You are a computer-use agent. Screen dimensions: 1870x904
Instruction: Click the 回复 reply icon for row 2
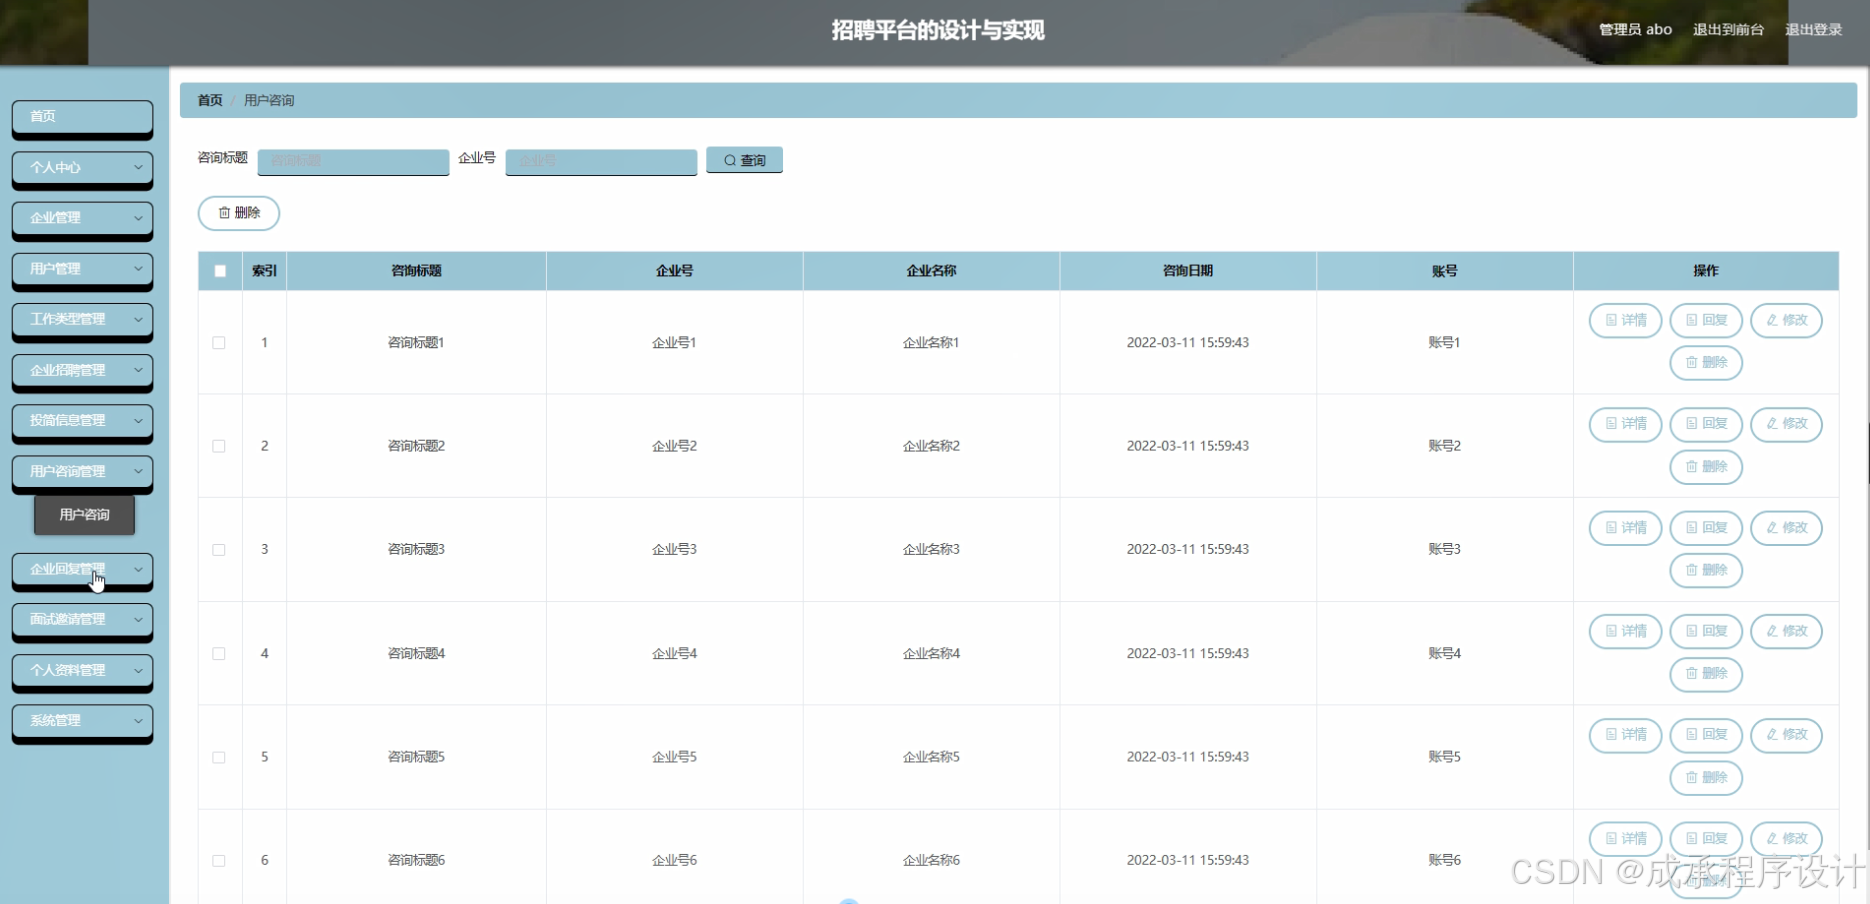click(x=1691, y=424)
